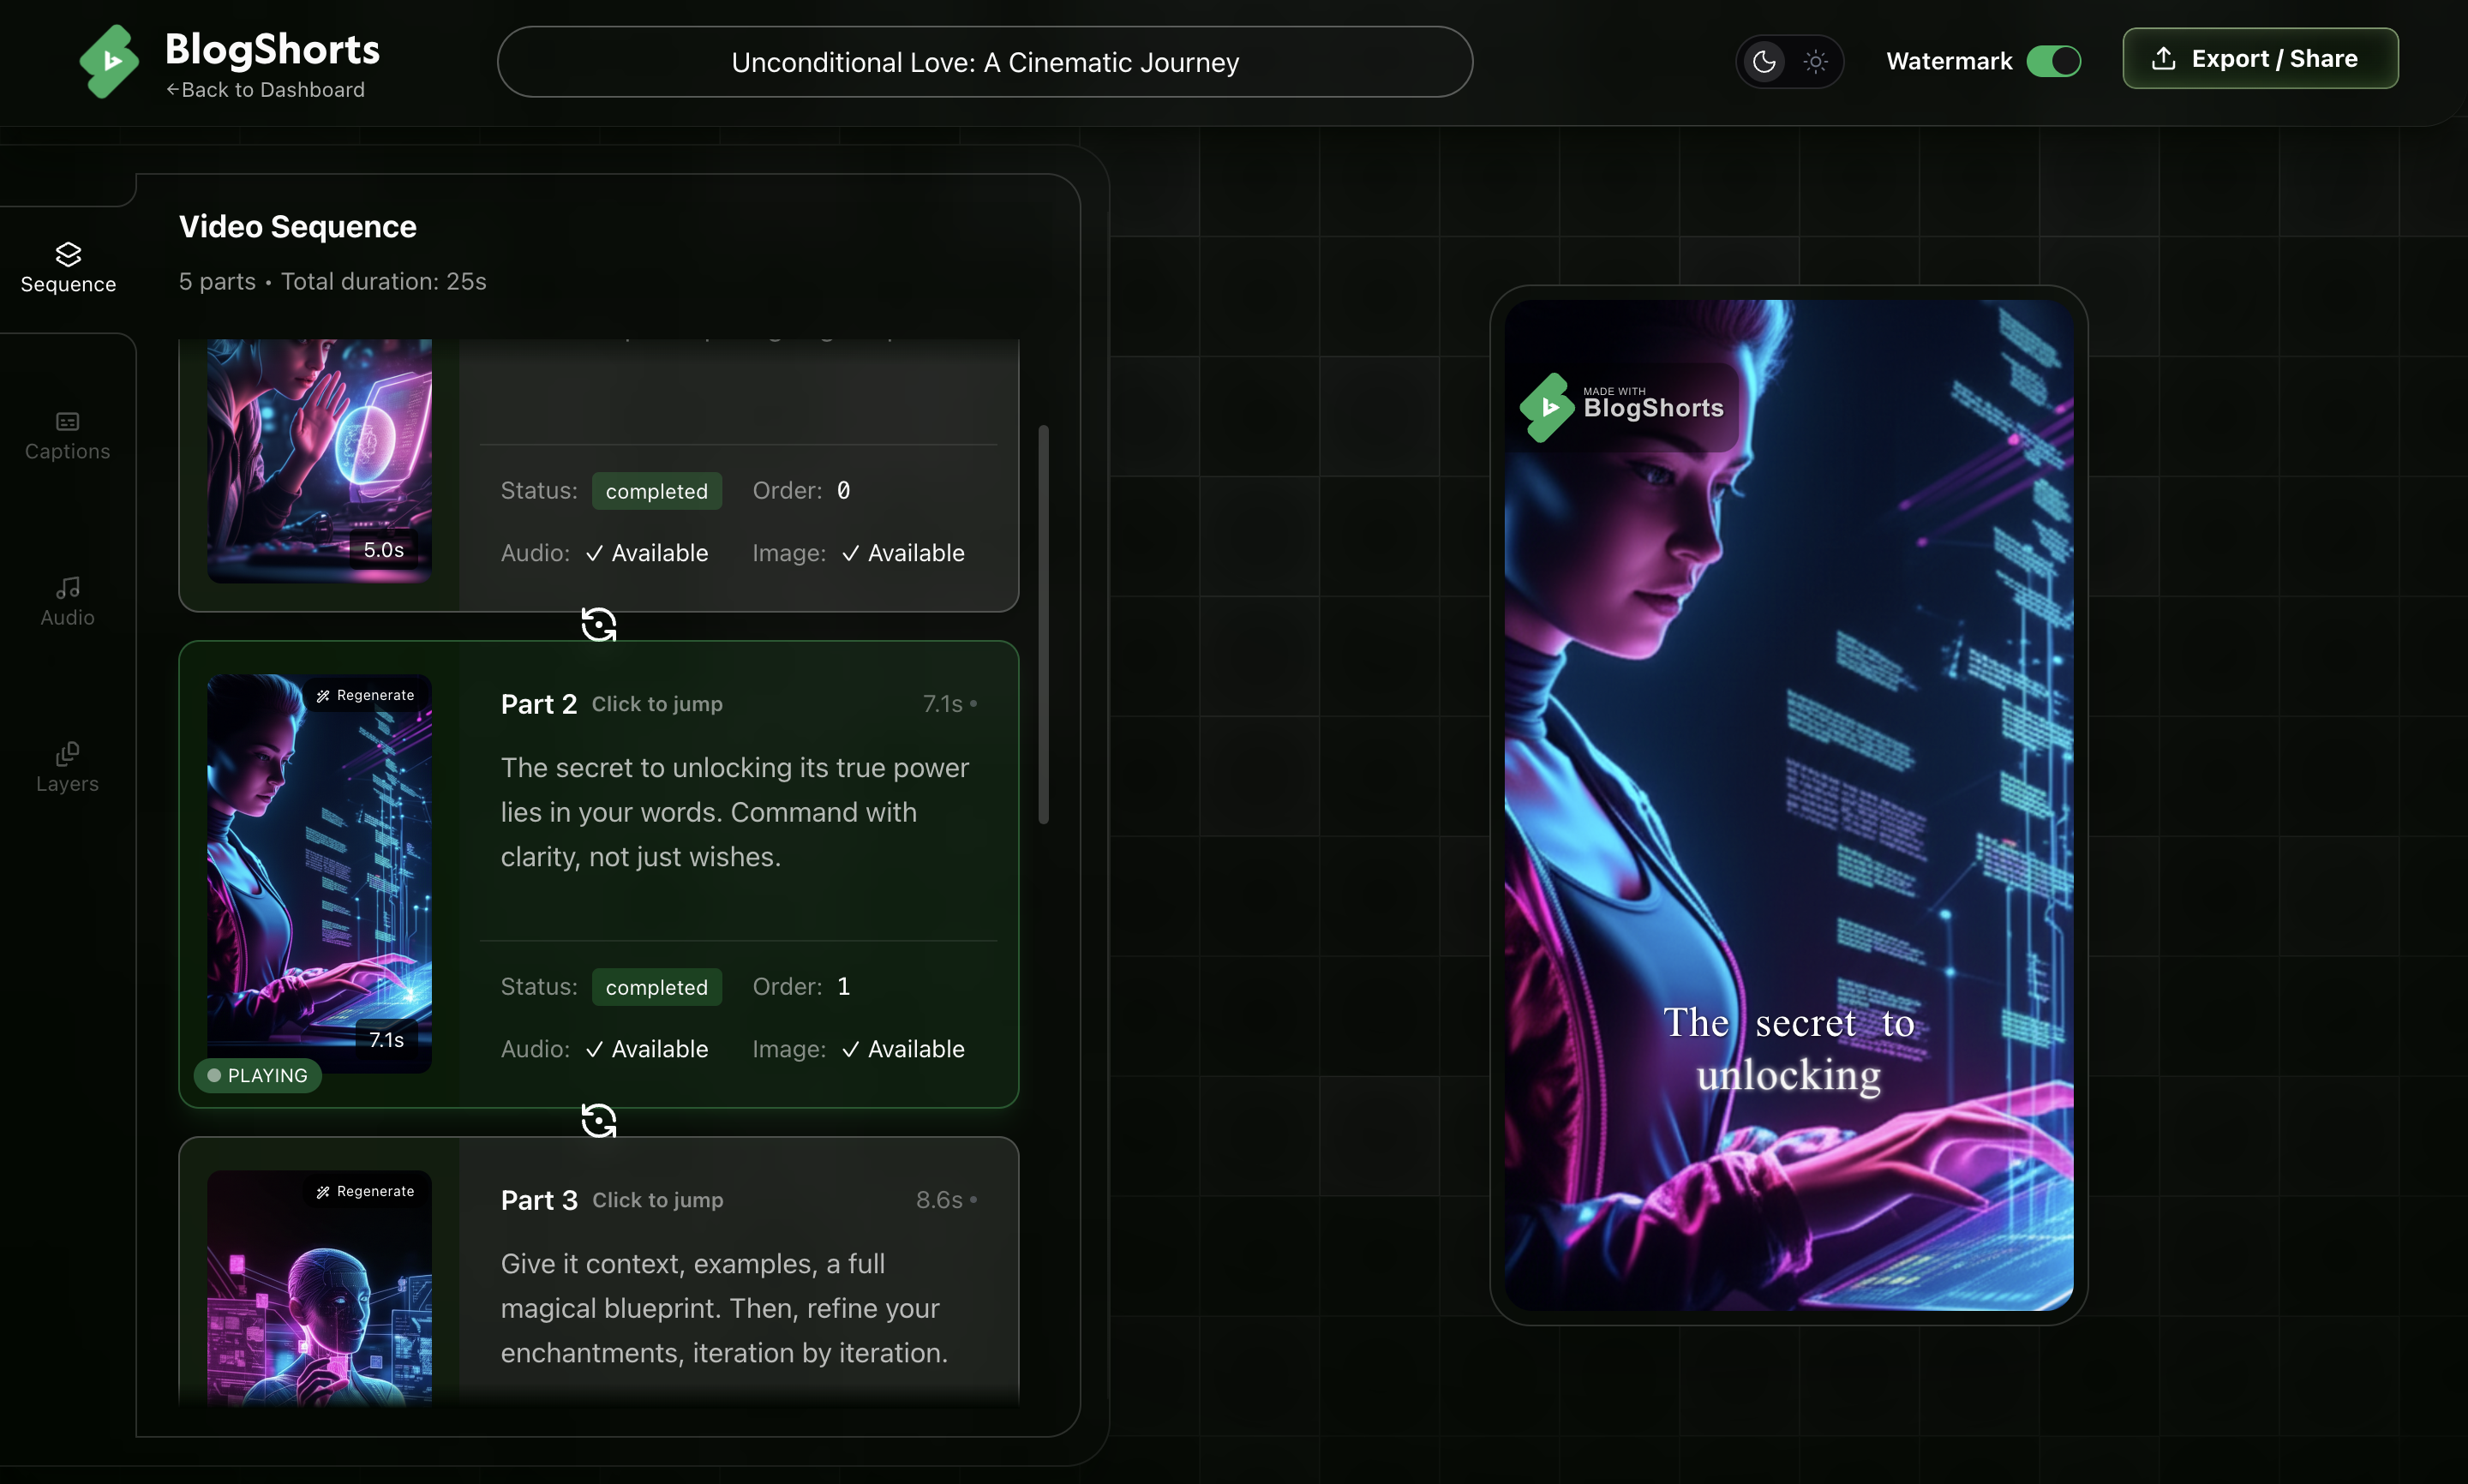Open the Export / Share button
The width and height of the screenshot is (2468, 1484).
2260,59
